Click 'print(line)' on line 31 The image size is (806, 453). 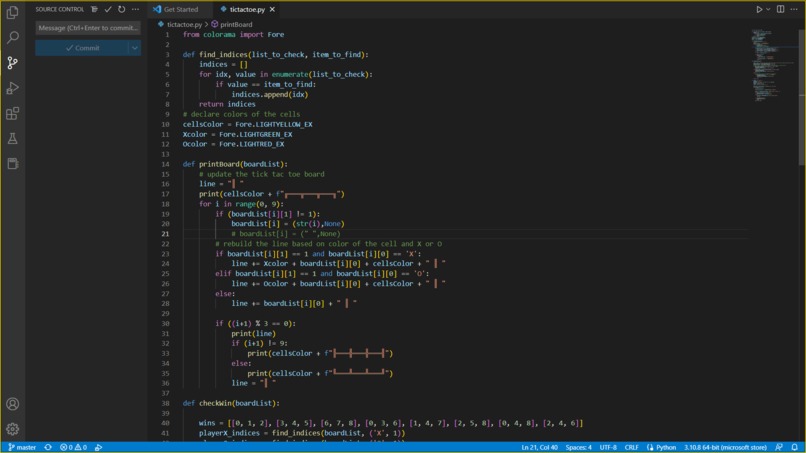(253, 333)
